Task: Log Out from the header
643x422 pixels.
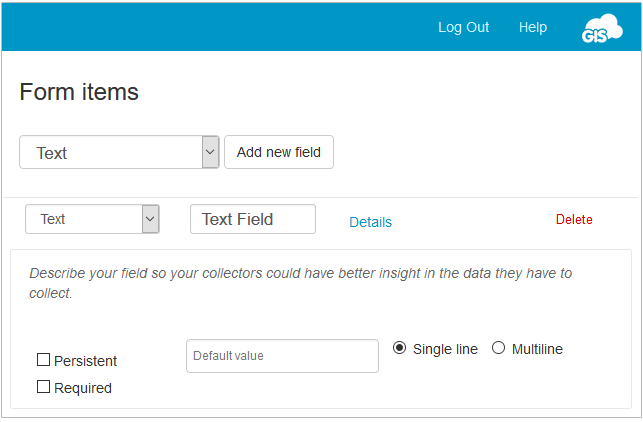Action: [x=463, y=27]
